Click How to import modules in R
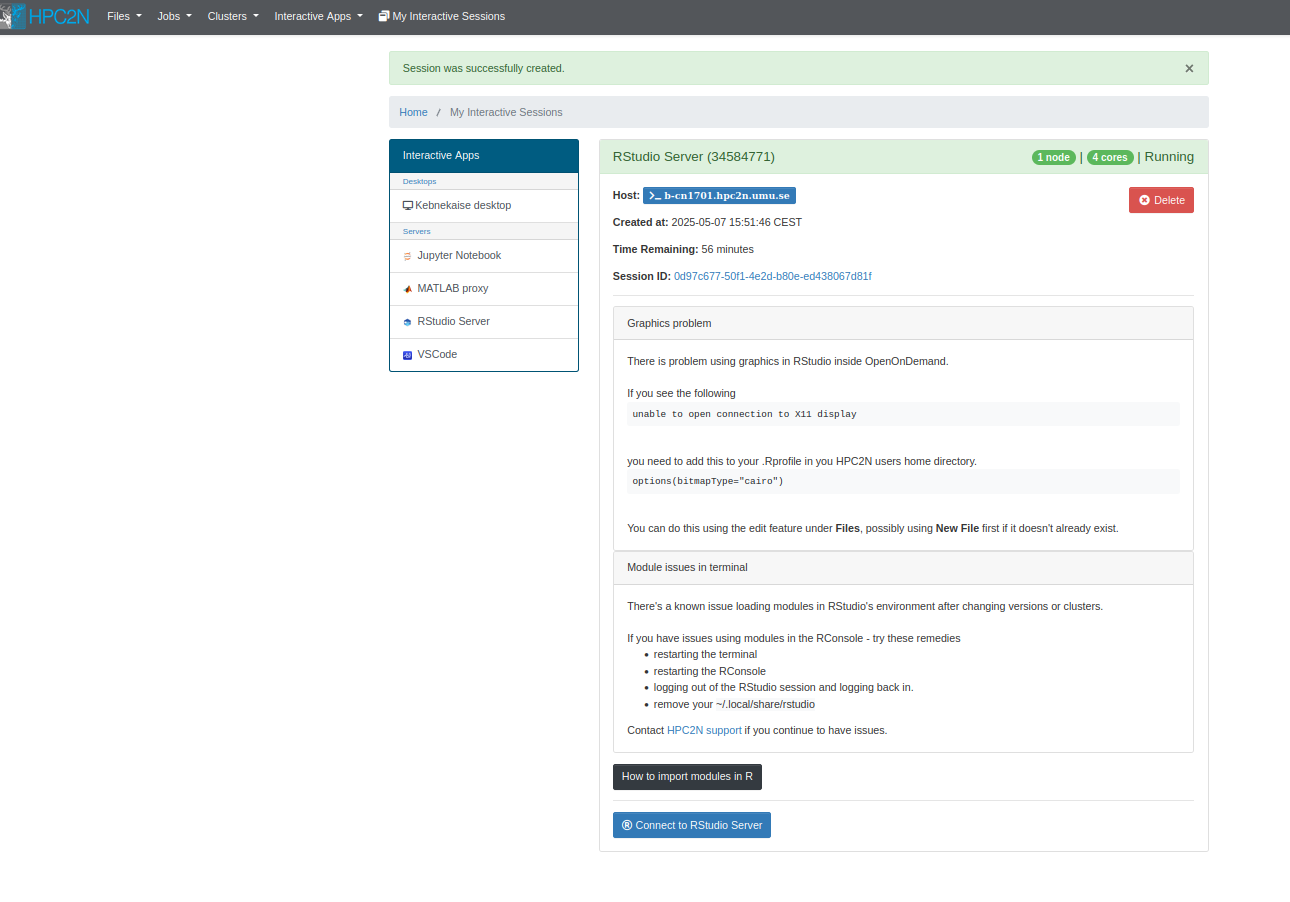 (x=687, y=776)
